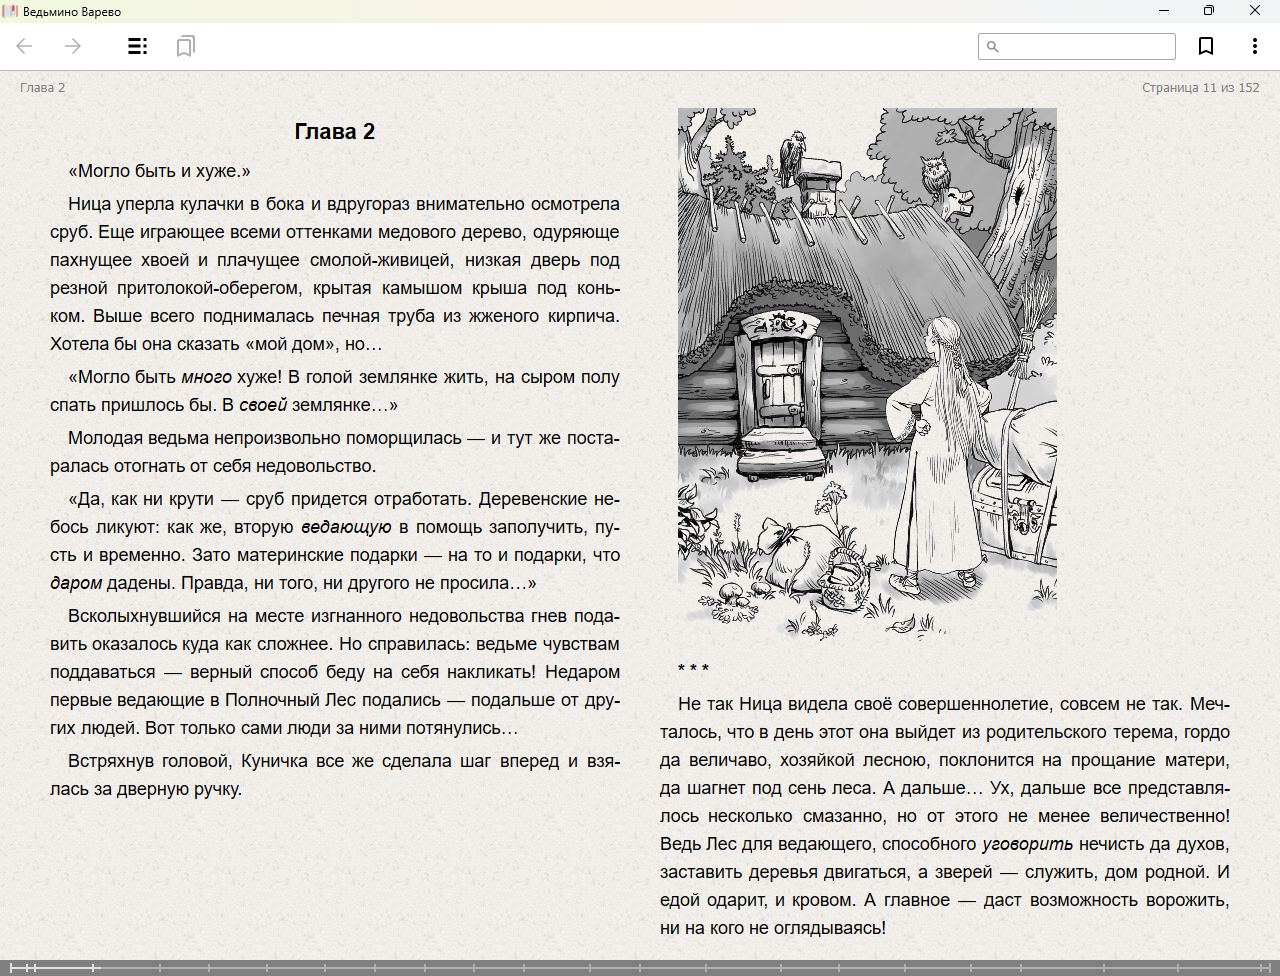Click the reading progress bar at bottom
1280x976 pixels.
[x=640, y=967]
